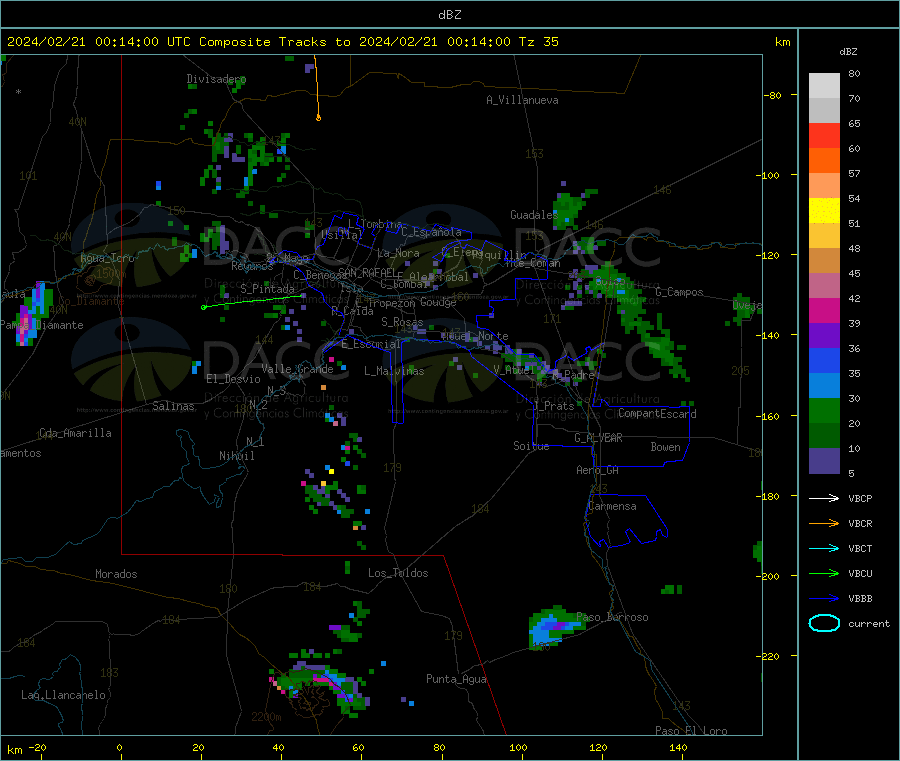Click the 'G_ALVEAR' map label
This screenshot has height=761, width=900.
point(598,438)
